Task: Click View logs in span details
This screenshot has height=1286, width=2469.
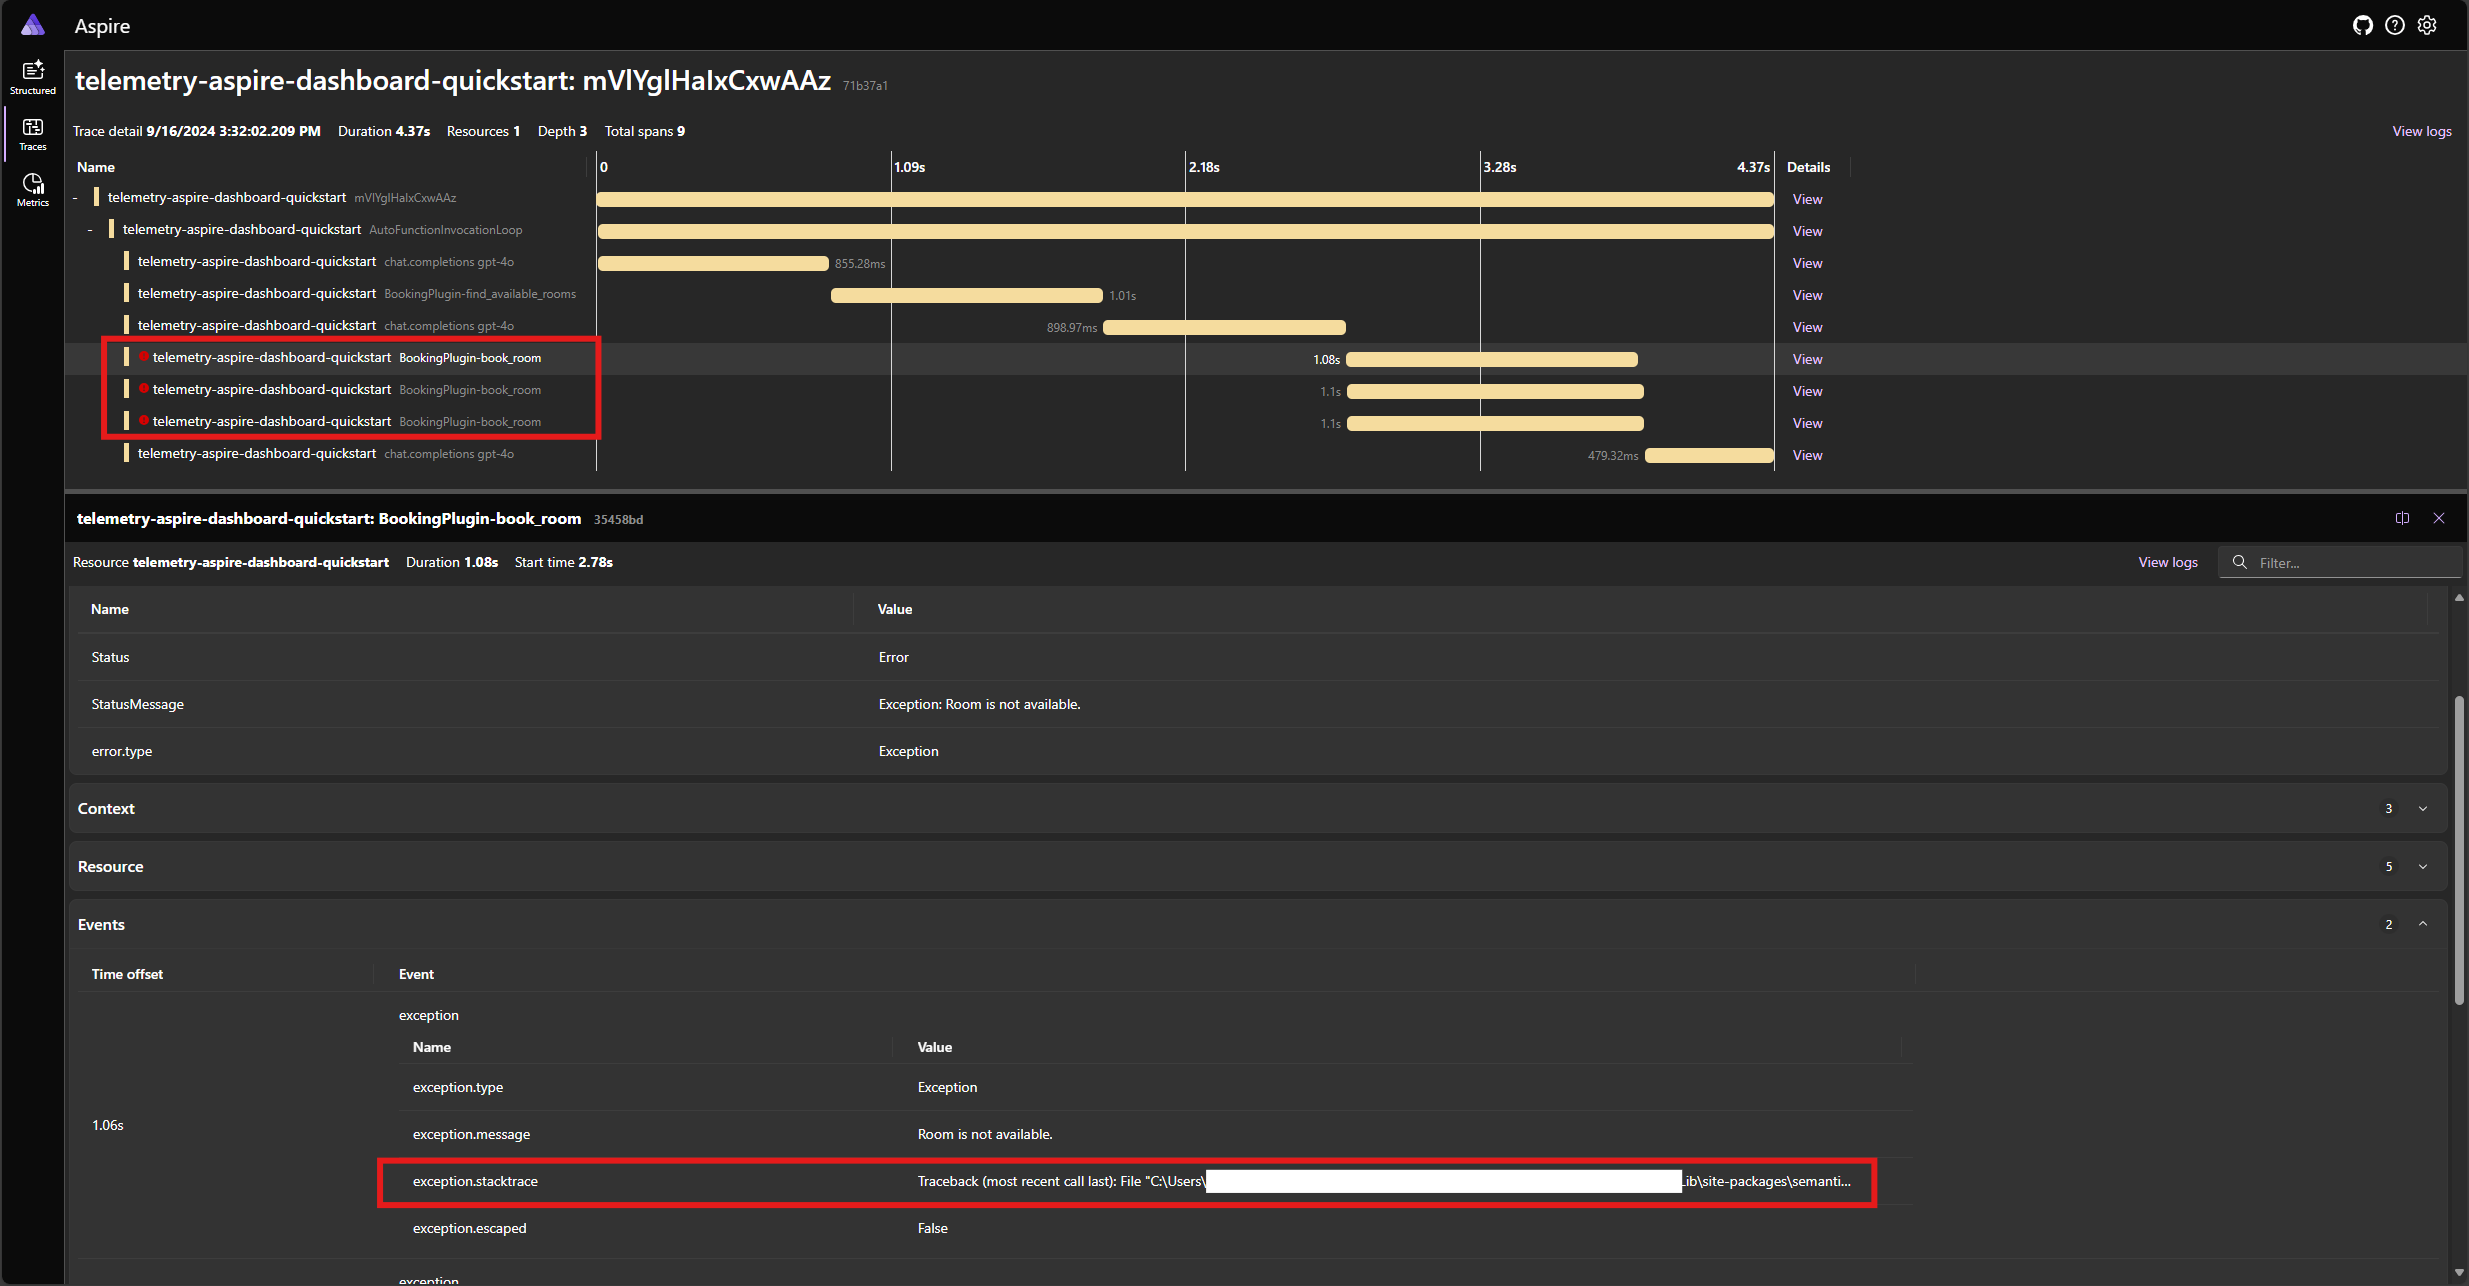Action: 2168,562
